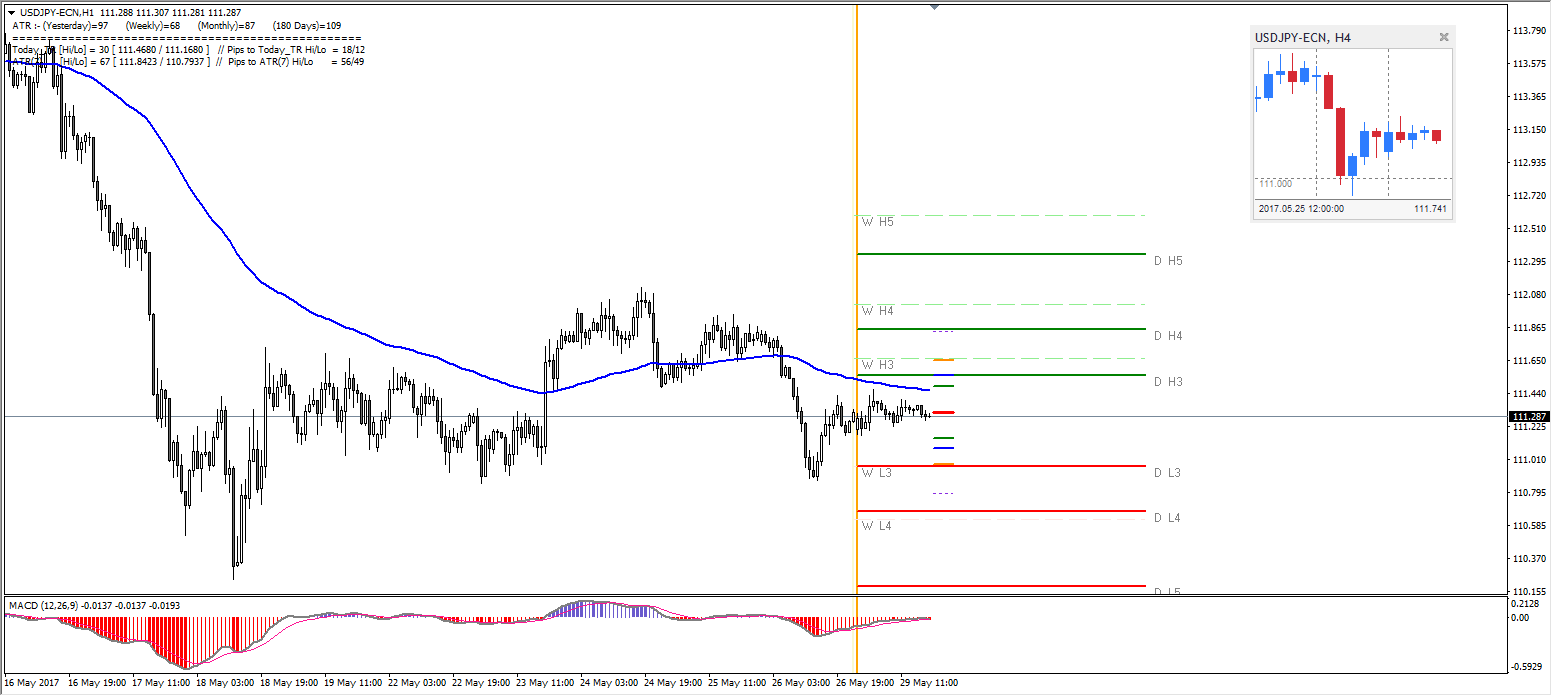Click the 111.000 level label in mini chart
Screen dimensions: 1552x696
pos(1275,184)
